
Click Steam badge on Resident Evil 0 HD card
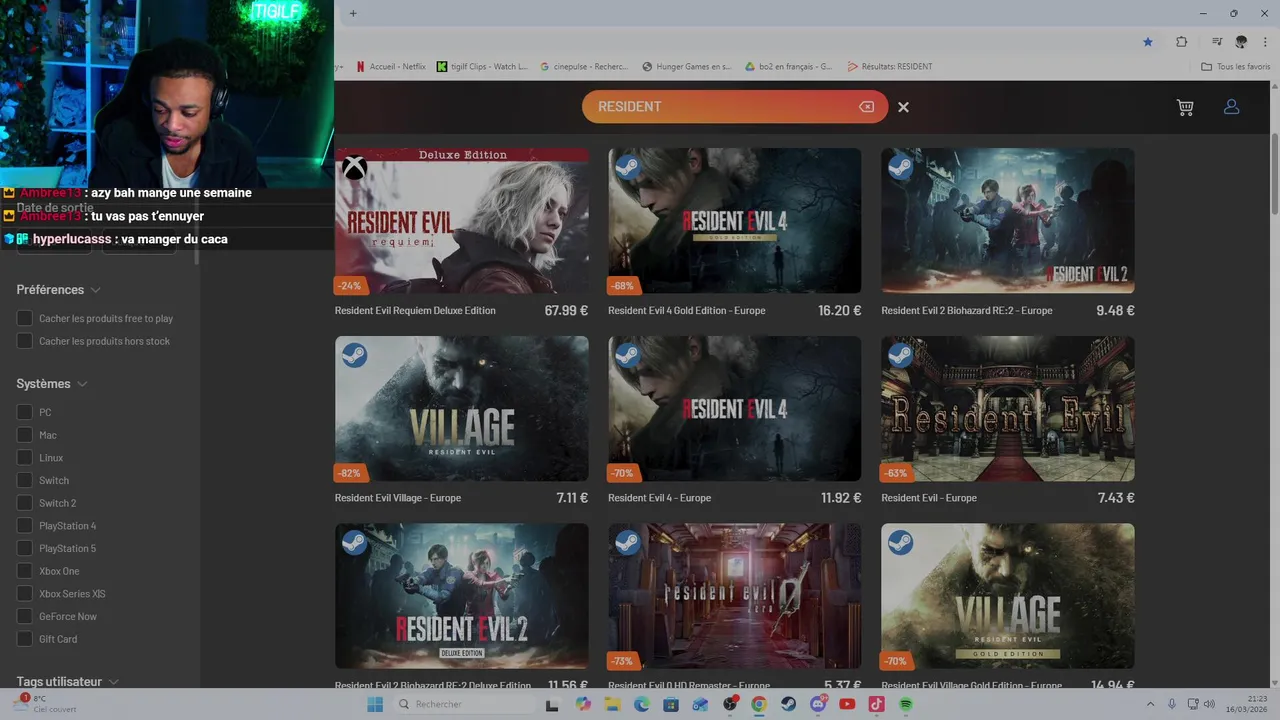click(x=627, y=543)
